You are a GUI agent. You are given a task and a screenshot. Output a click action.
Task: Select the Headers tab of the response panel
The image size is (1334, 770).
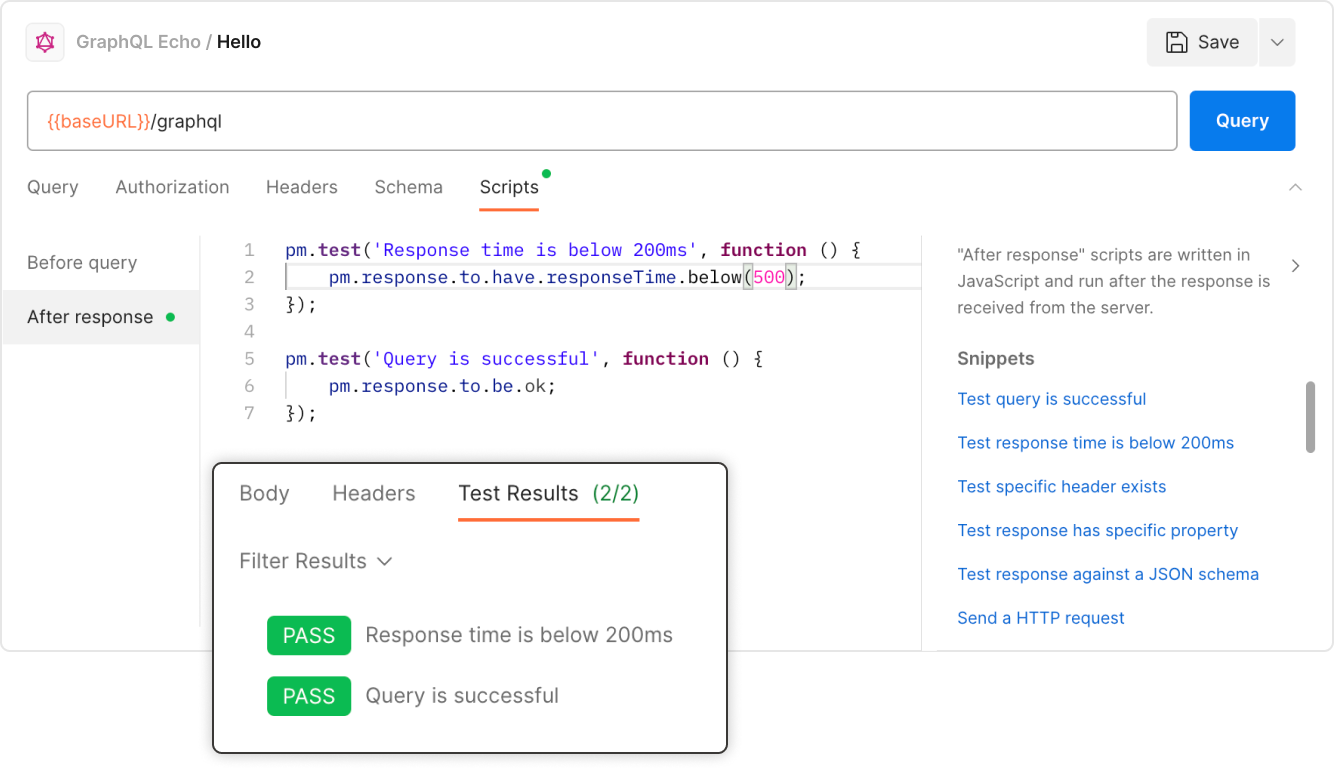coord(373,493)
